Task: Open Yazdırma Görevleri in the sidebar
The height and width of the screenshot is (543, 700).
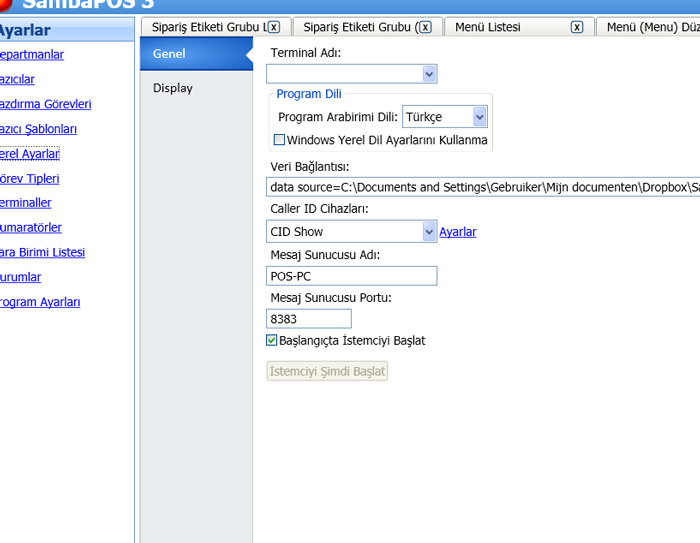Action: [x=46, y=104]
